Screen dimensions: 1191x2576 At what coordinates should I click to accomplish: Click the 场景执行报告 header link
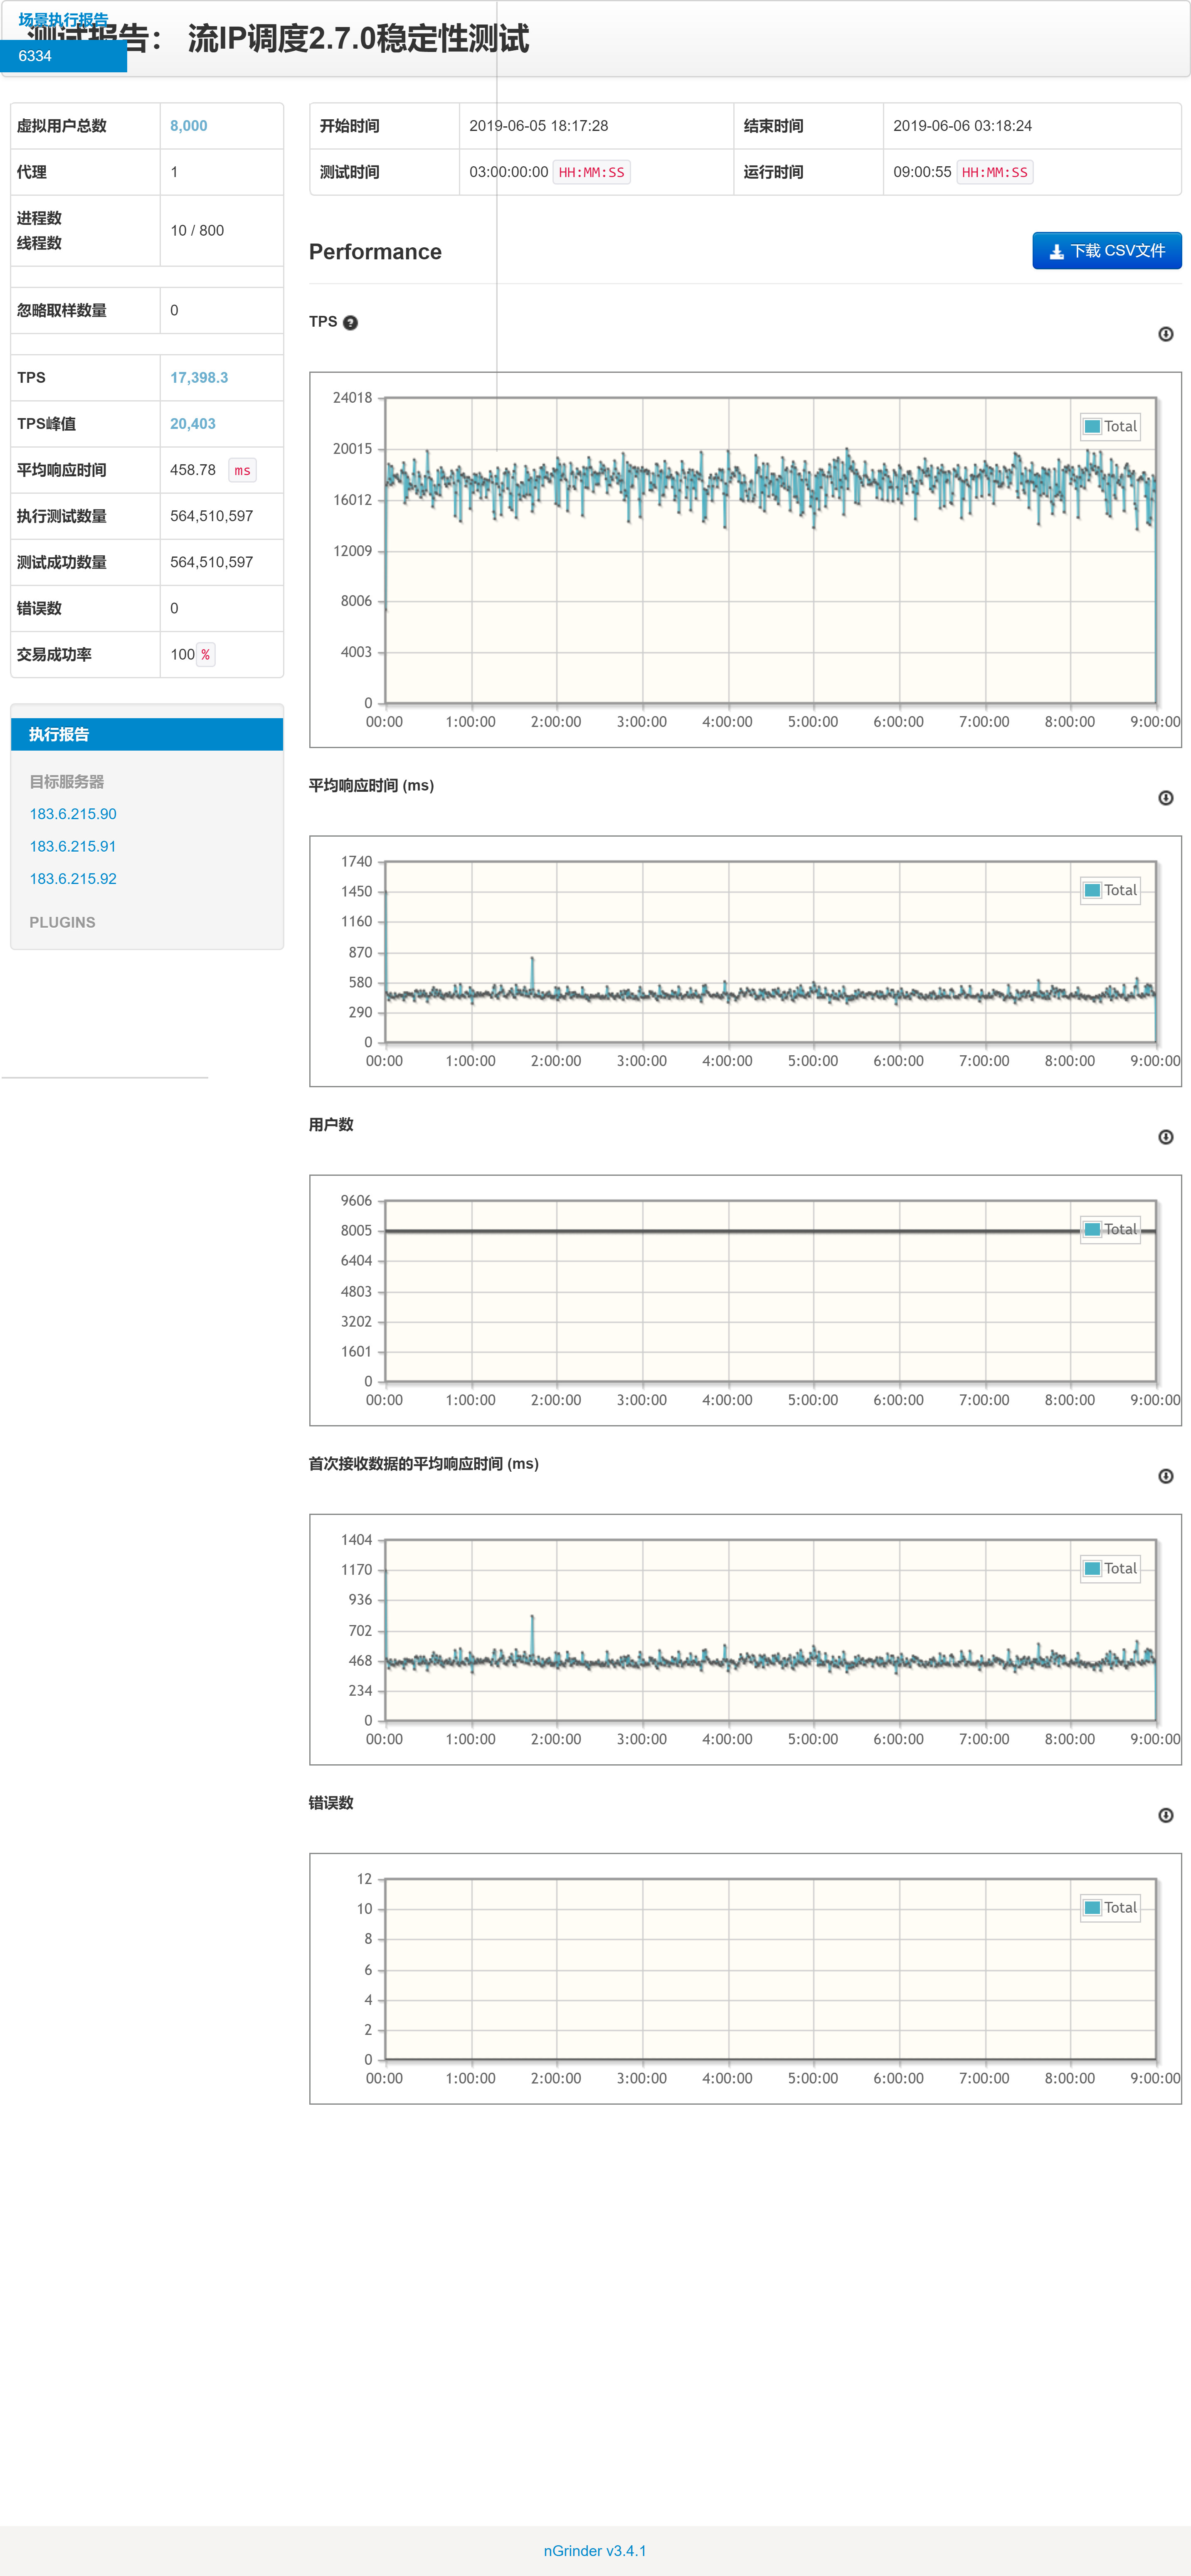tap(63, 19)
